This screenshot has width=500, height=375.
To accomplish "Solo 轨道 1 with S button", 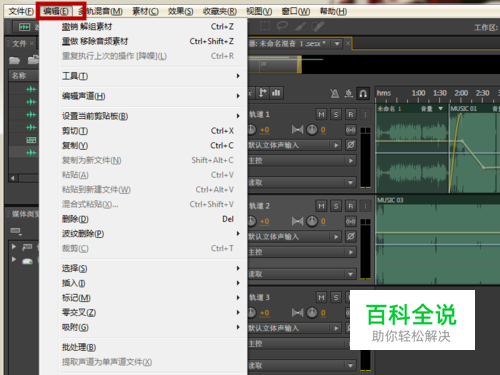I will click(336, 114).
